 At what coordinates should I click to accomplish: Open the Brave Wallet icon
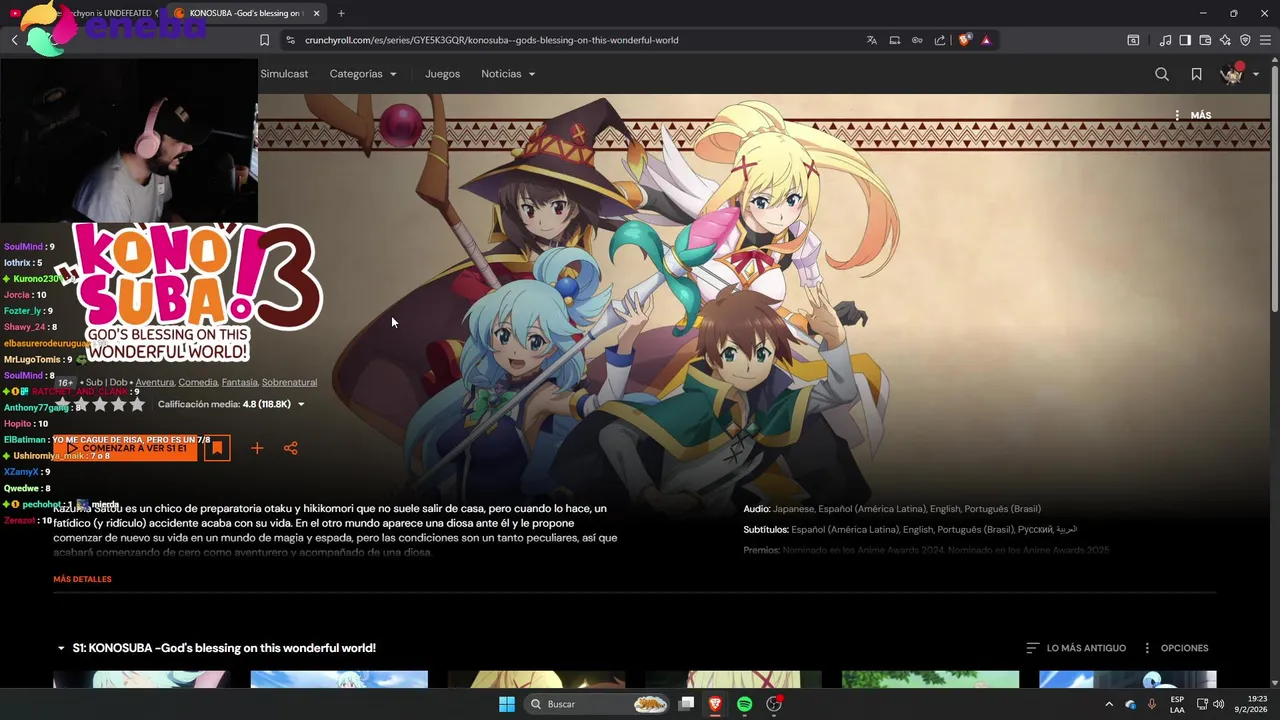coord(1205,40)
